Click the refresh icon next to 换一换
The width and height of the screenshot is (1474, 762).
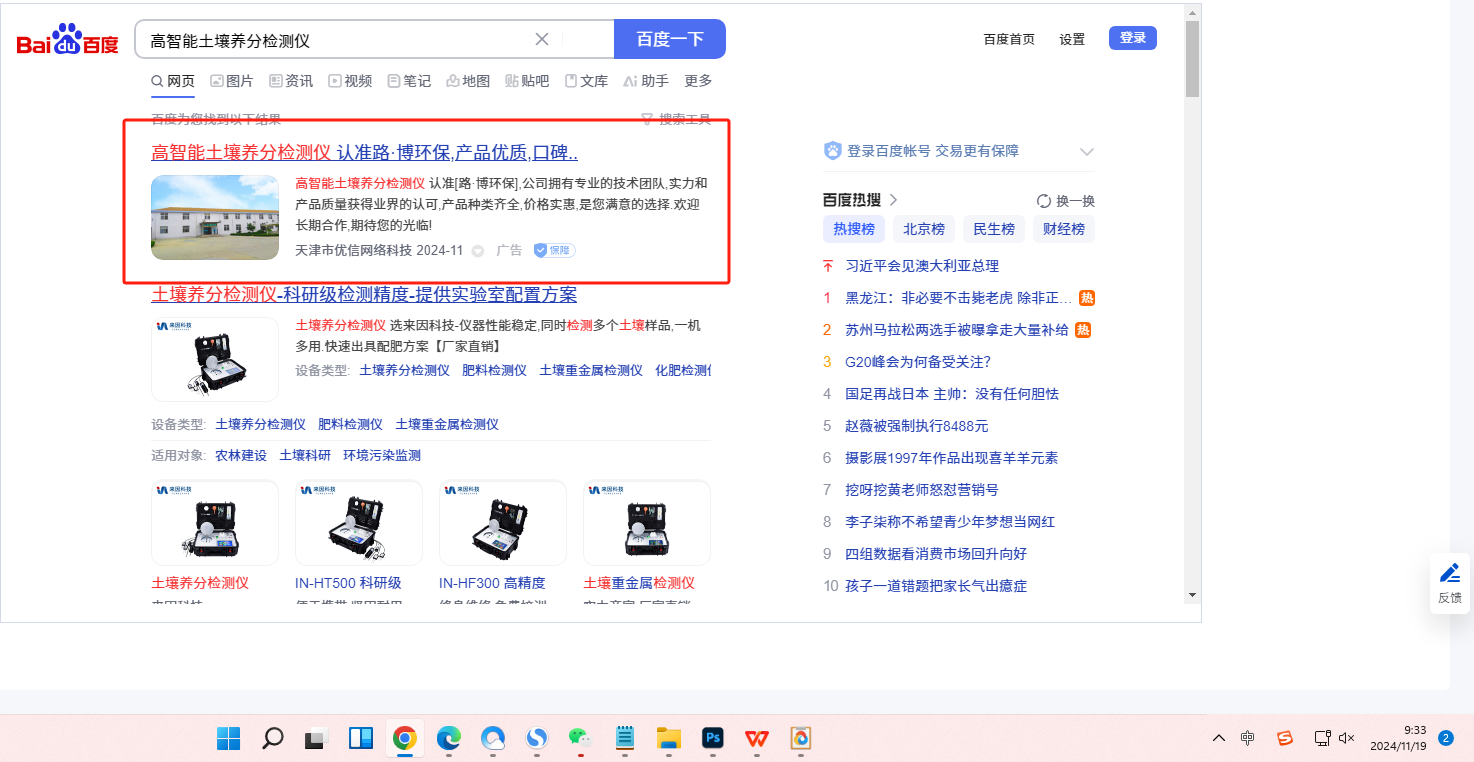[1044, 201]
